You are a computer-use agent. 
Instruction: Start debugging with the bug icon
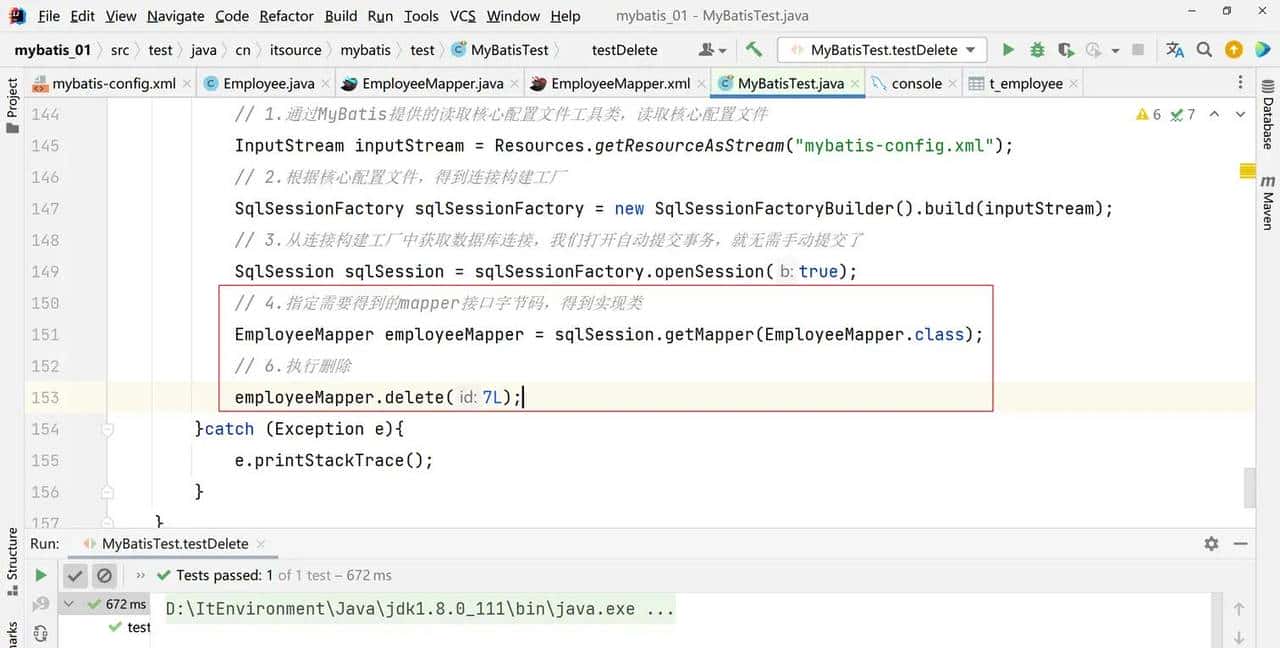[1037, 50]
